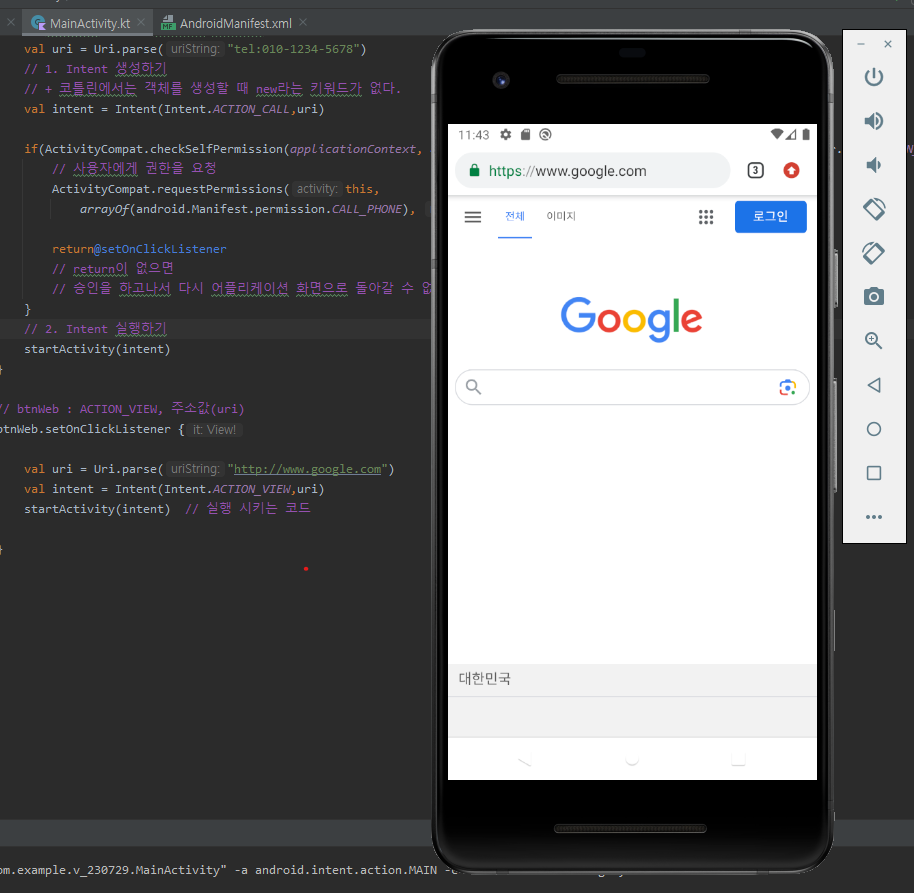The height and width of the screenshot is (893, 914).
Task: Lower the emulator volume with the volume down icon
Action: point(873,165)
